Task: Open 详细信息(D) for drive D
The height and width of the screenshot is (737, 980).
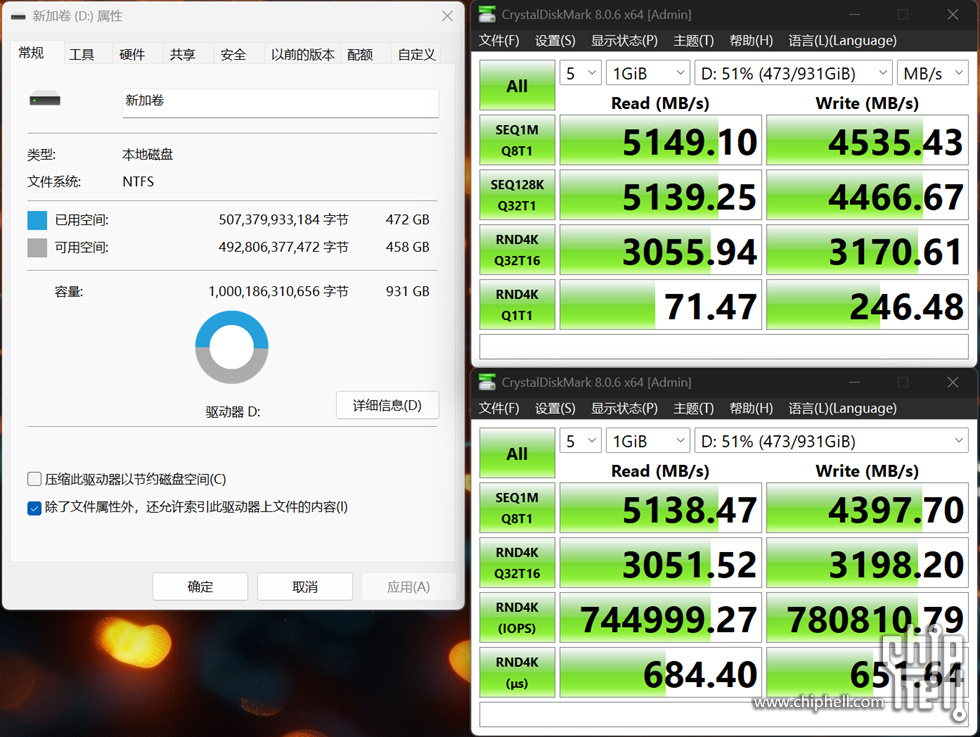Action: point(388,405)
